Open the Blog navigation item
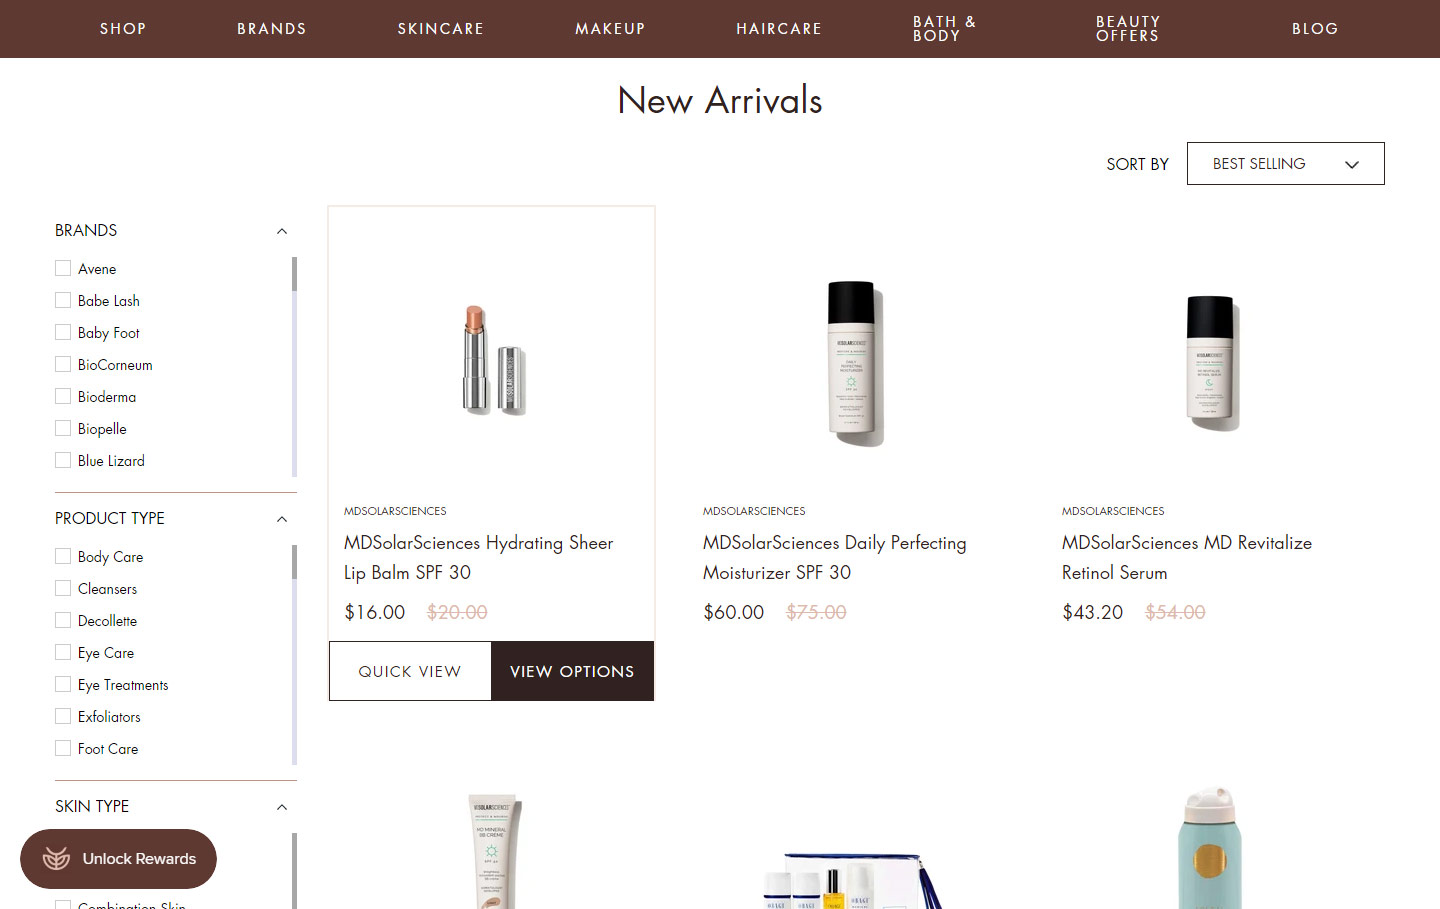The width and height of the screenshot is (1440, 909). coord(1315,29)
